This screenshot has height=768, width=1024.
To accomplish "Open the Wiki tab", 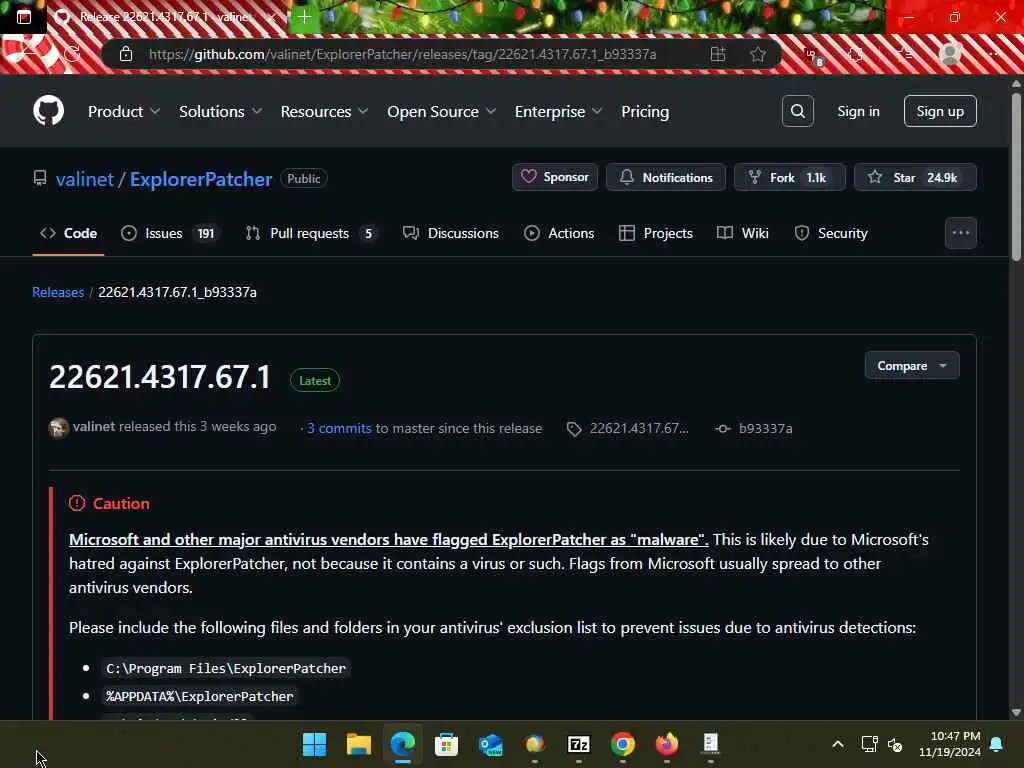I will 743,233.
